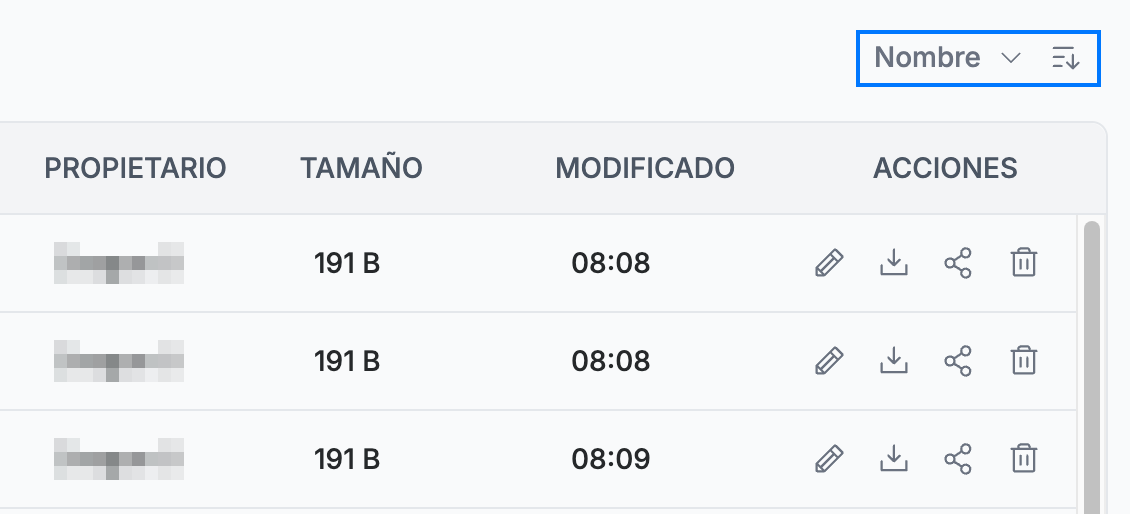Click the PROPIETARIO column header
The width and height of the screenshot is (1130, 514).
coord(135,168)
